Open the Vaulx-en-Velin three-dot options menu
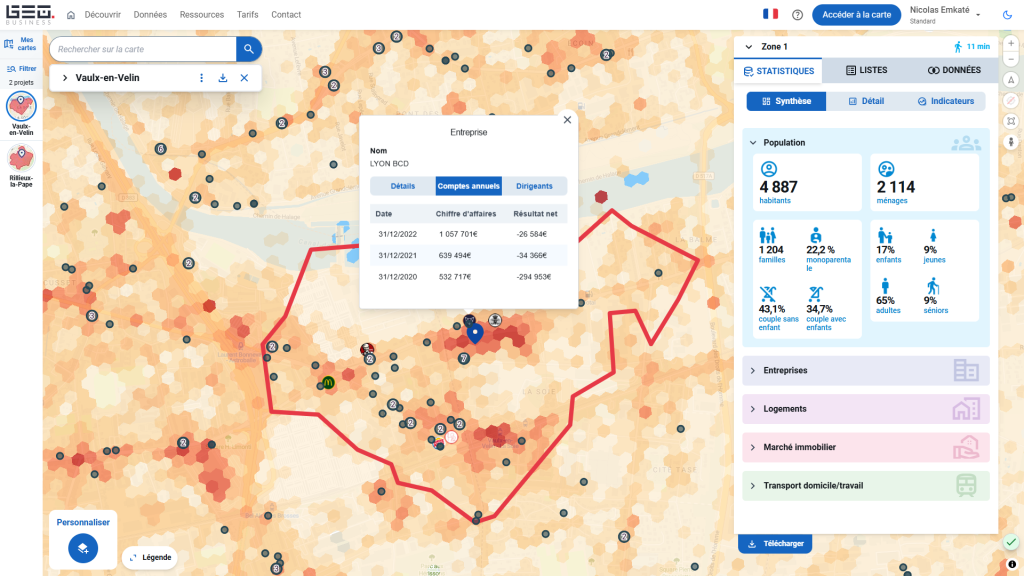The height and width of the screenshot is (576, 1024). click(x=201, y=78)
